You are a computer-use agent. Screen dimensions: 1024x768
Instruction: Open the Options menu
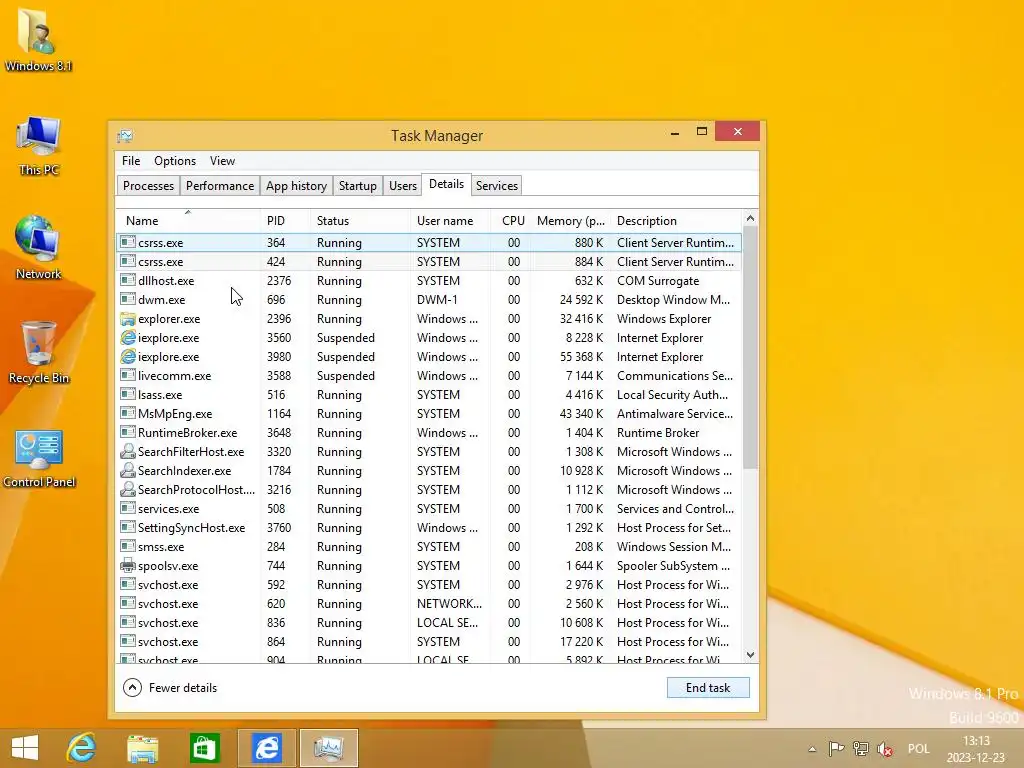(175, 161)
